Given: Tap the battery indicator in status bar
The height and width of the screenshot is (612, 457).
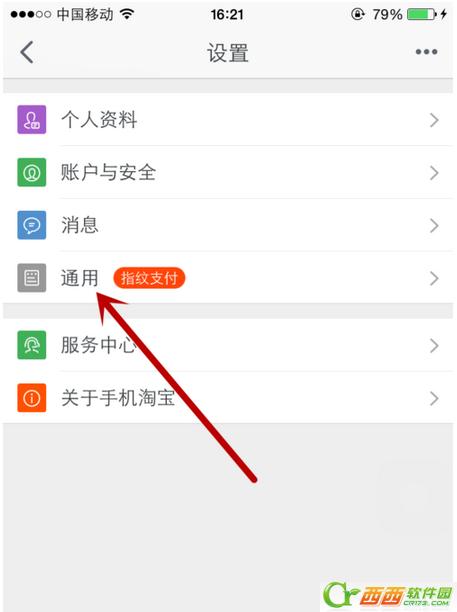Looking at the screenshot, I should point(422,14).
